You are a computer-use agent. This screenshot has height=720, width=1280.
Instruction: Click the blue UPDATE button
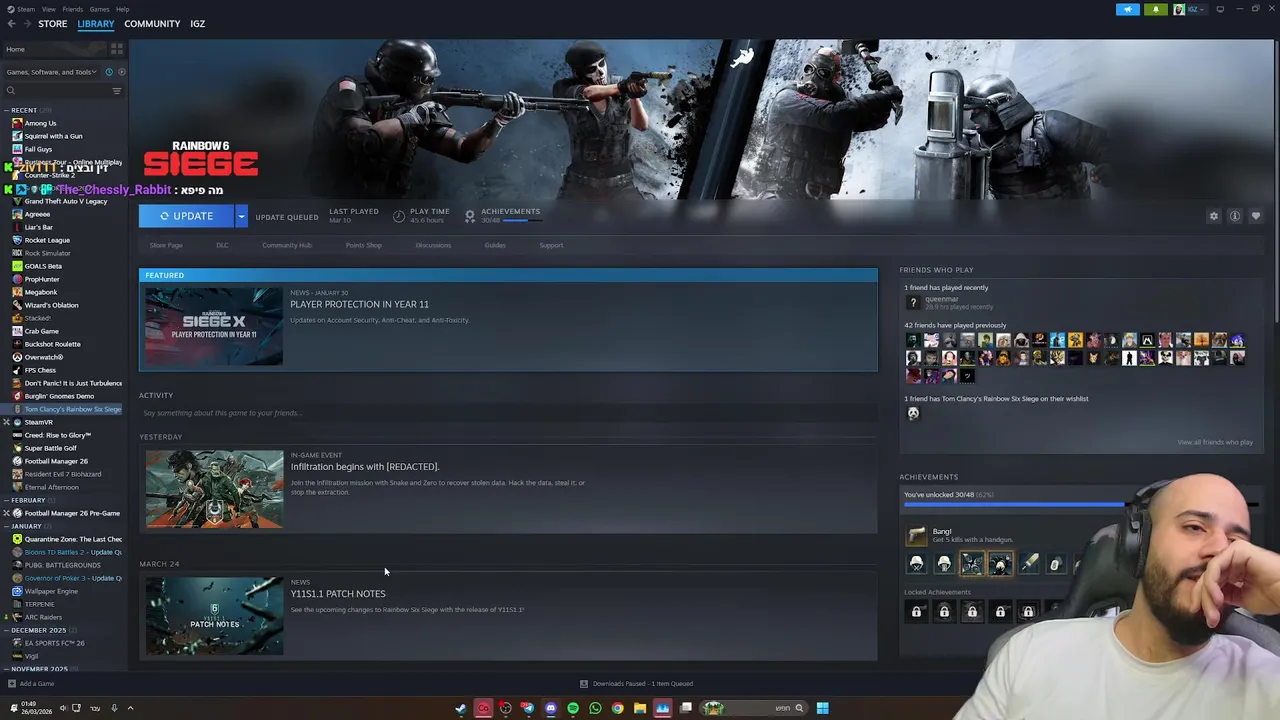(187, 216)
